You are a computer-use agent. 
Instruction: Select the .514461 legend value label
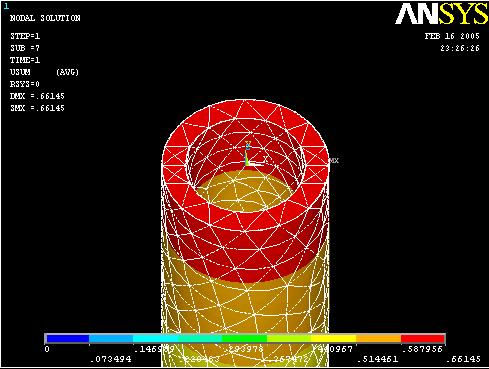tap(377, 359)
